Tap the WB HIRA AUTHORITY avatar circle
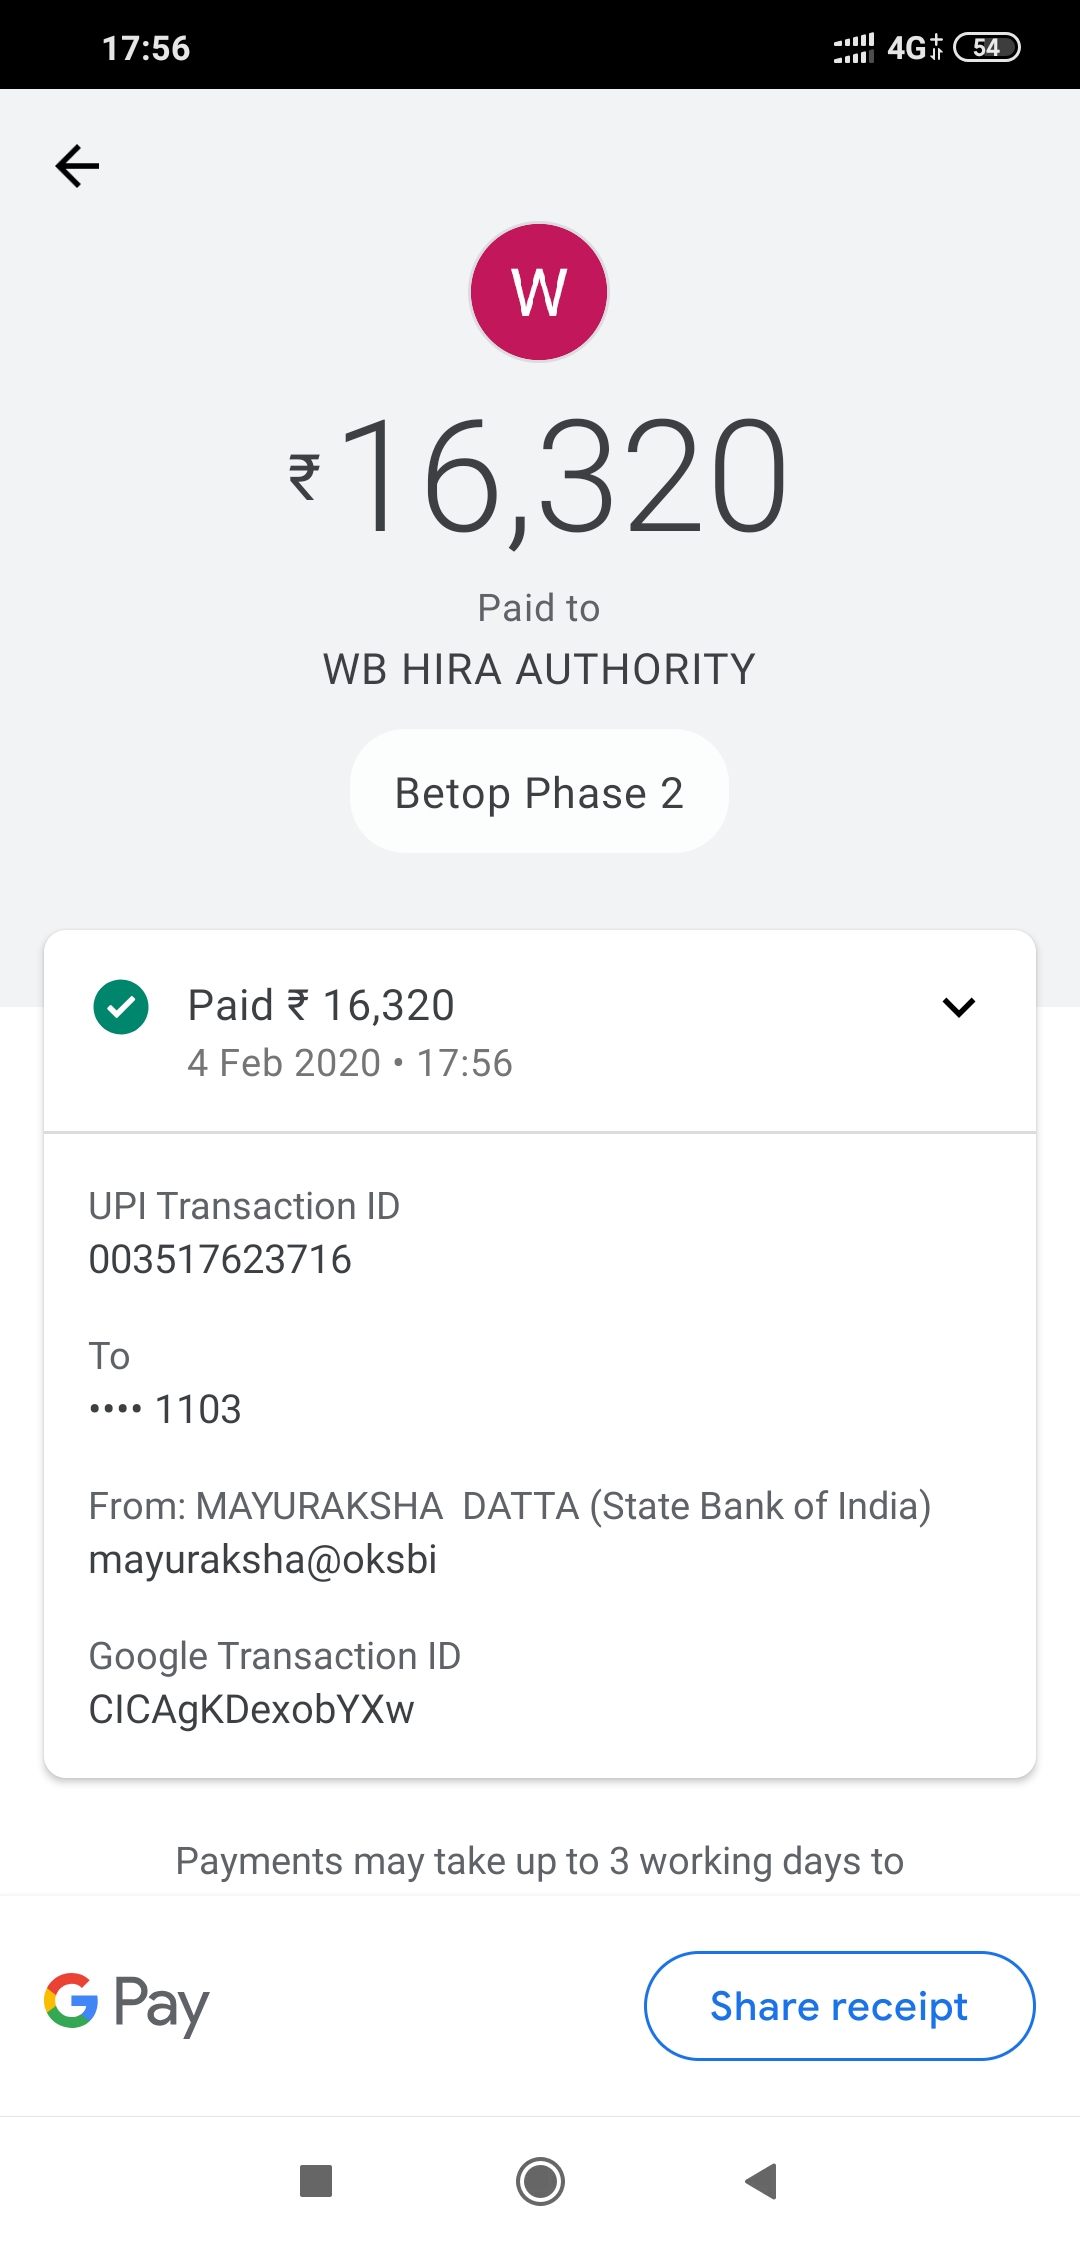Screen dimensions: 1080x2246 [x=539, y=291]
